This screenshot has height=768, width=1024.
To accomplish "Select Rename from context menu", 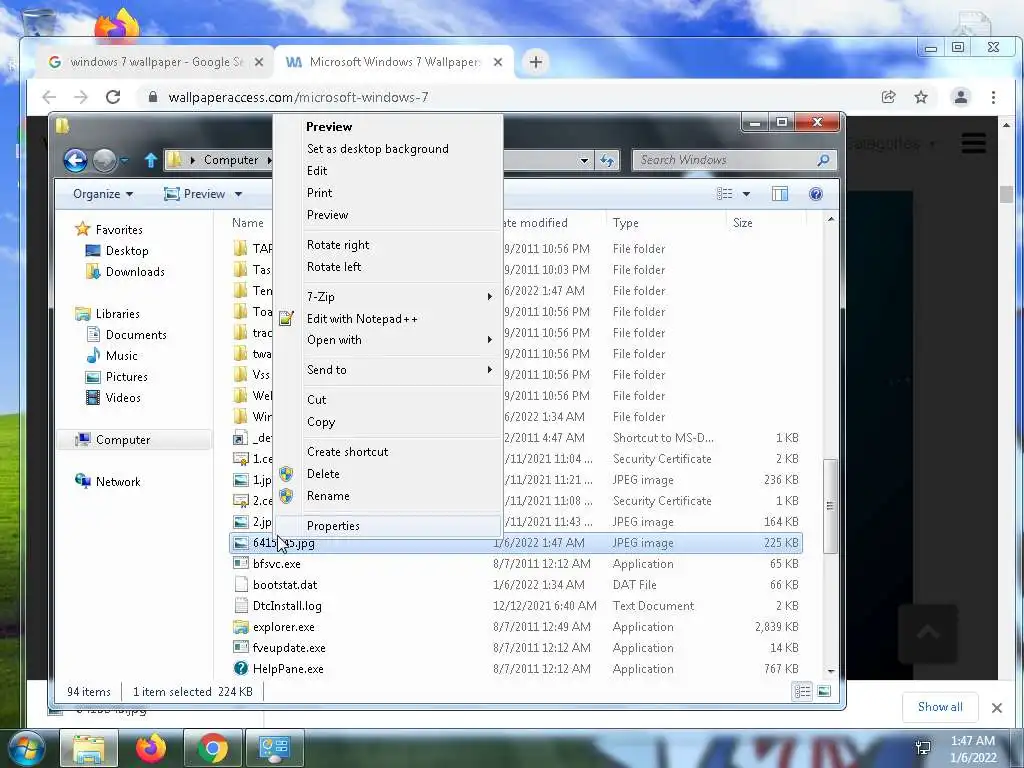I will [389, 496].
